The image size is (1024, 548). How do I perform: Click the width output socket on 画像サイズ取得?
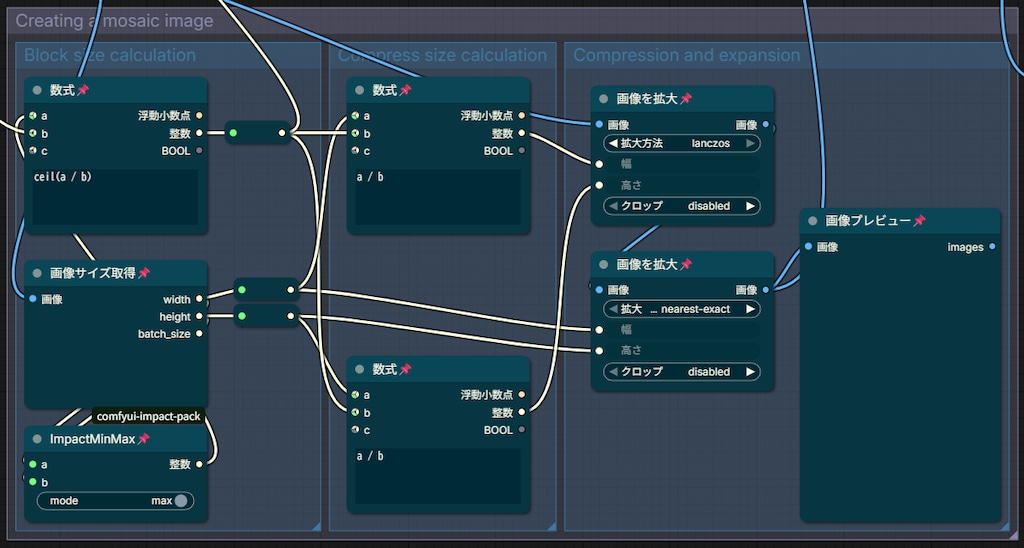199,299
